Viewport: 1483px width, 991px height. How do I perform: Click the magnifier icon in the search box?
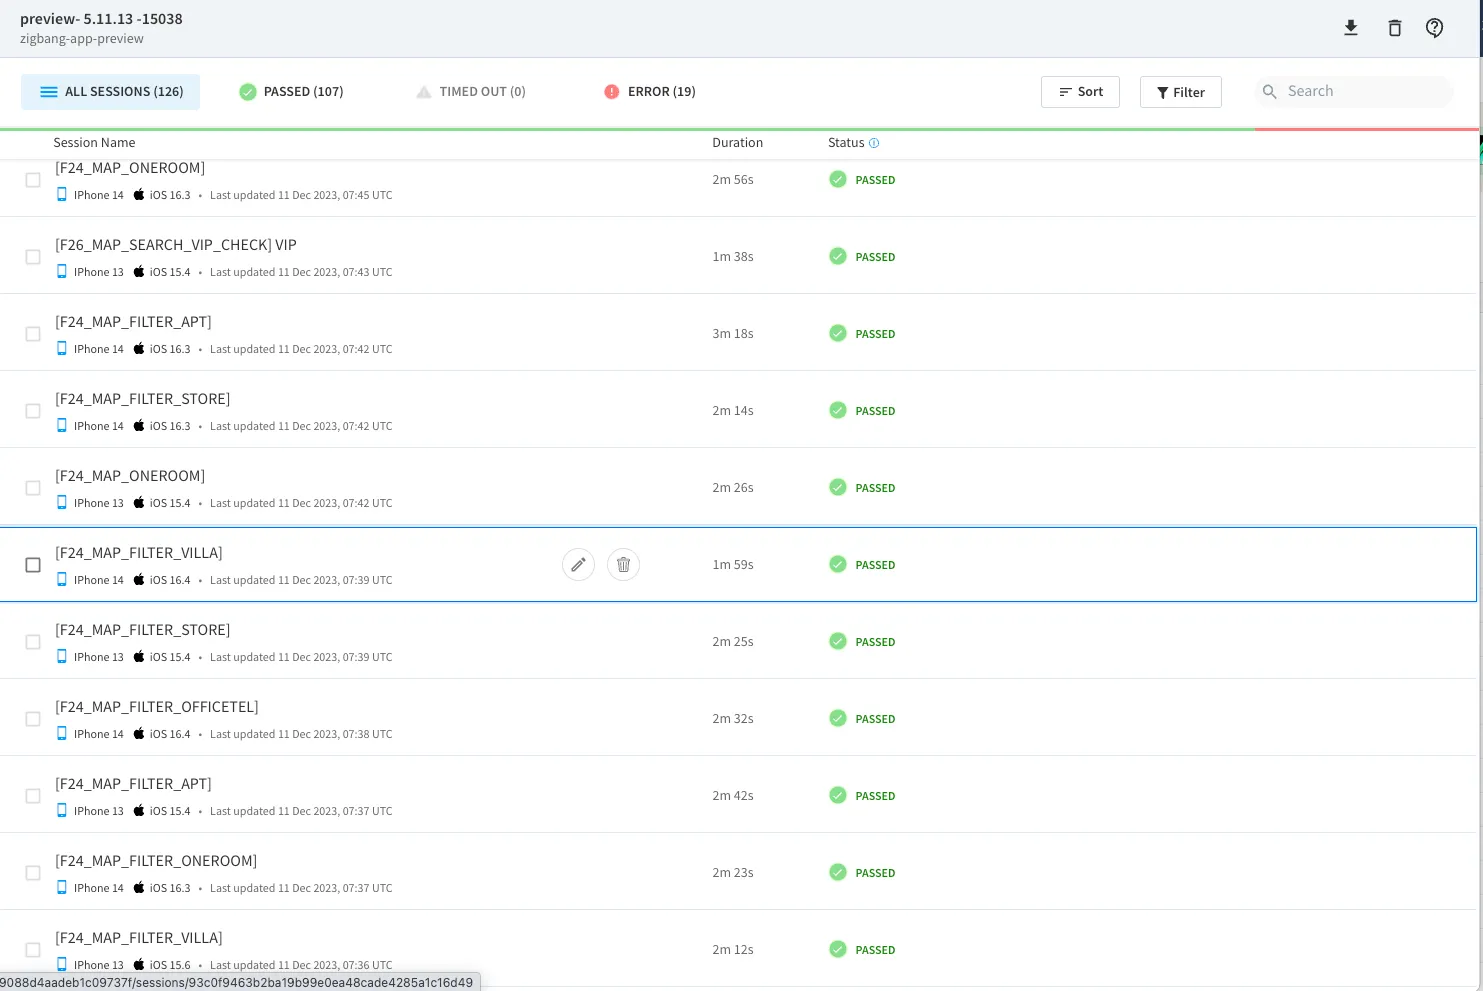point(1270,92)
